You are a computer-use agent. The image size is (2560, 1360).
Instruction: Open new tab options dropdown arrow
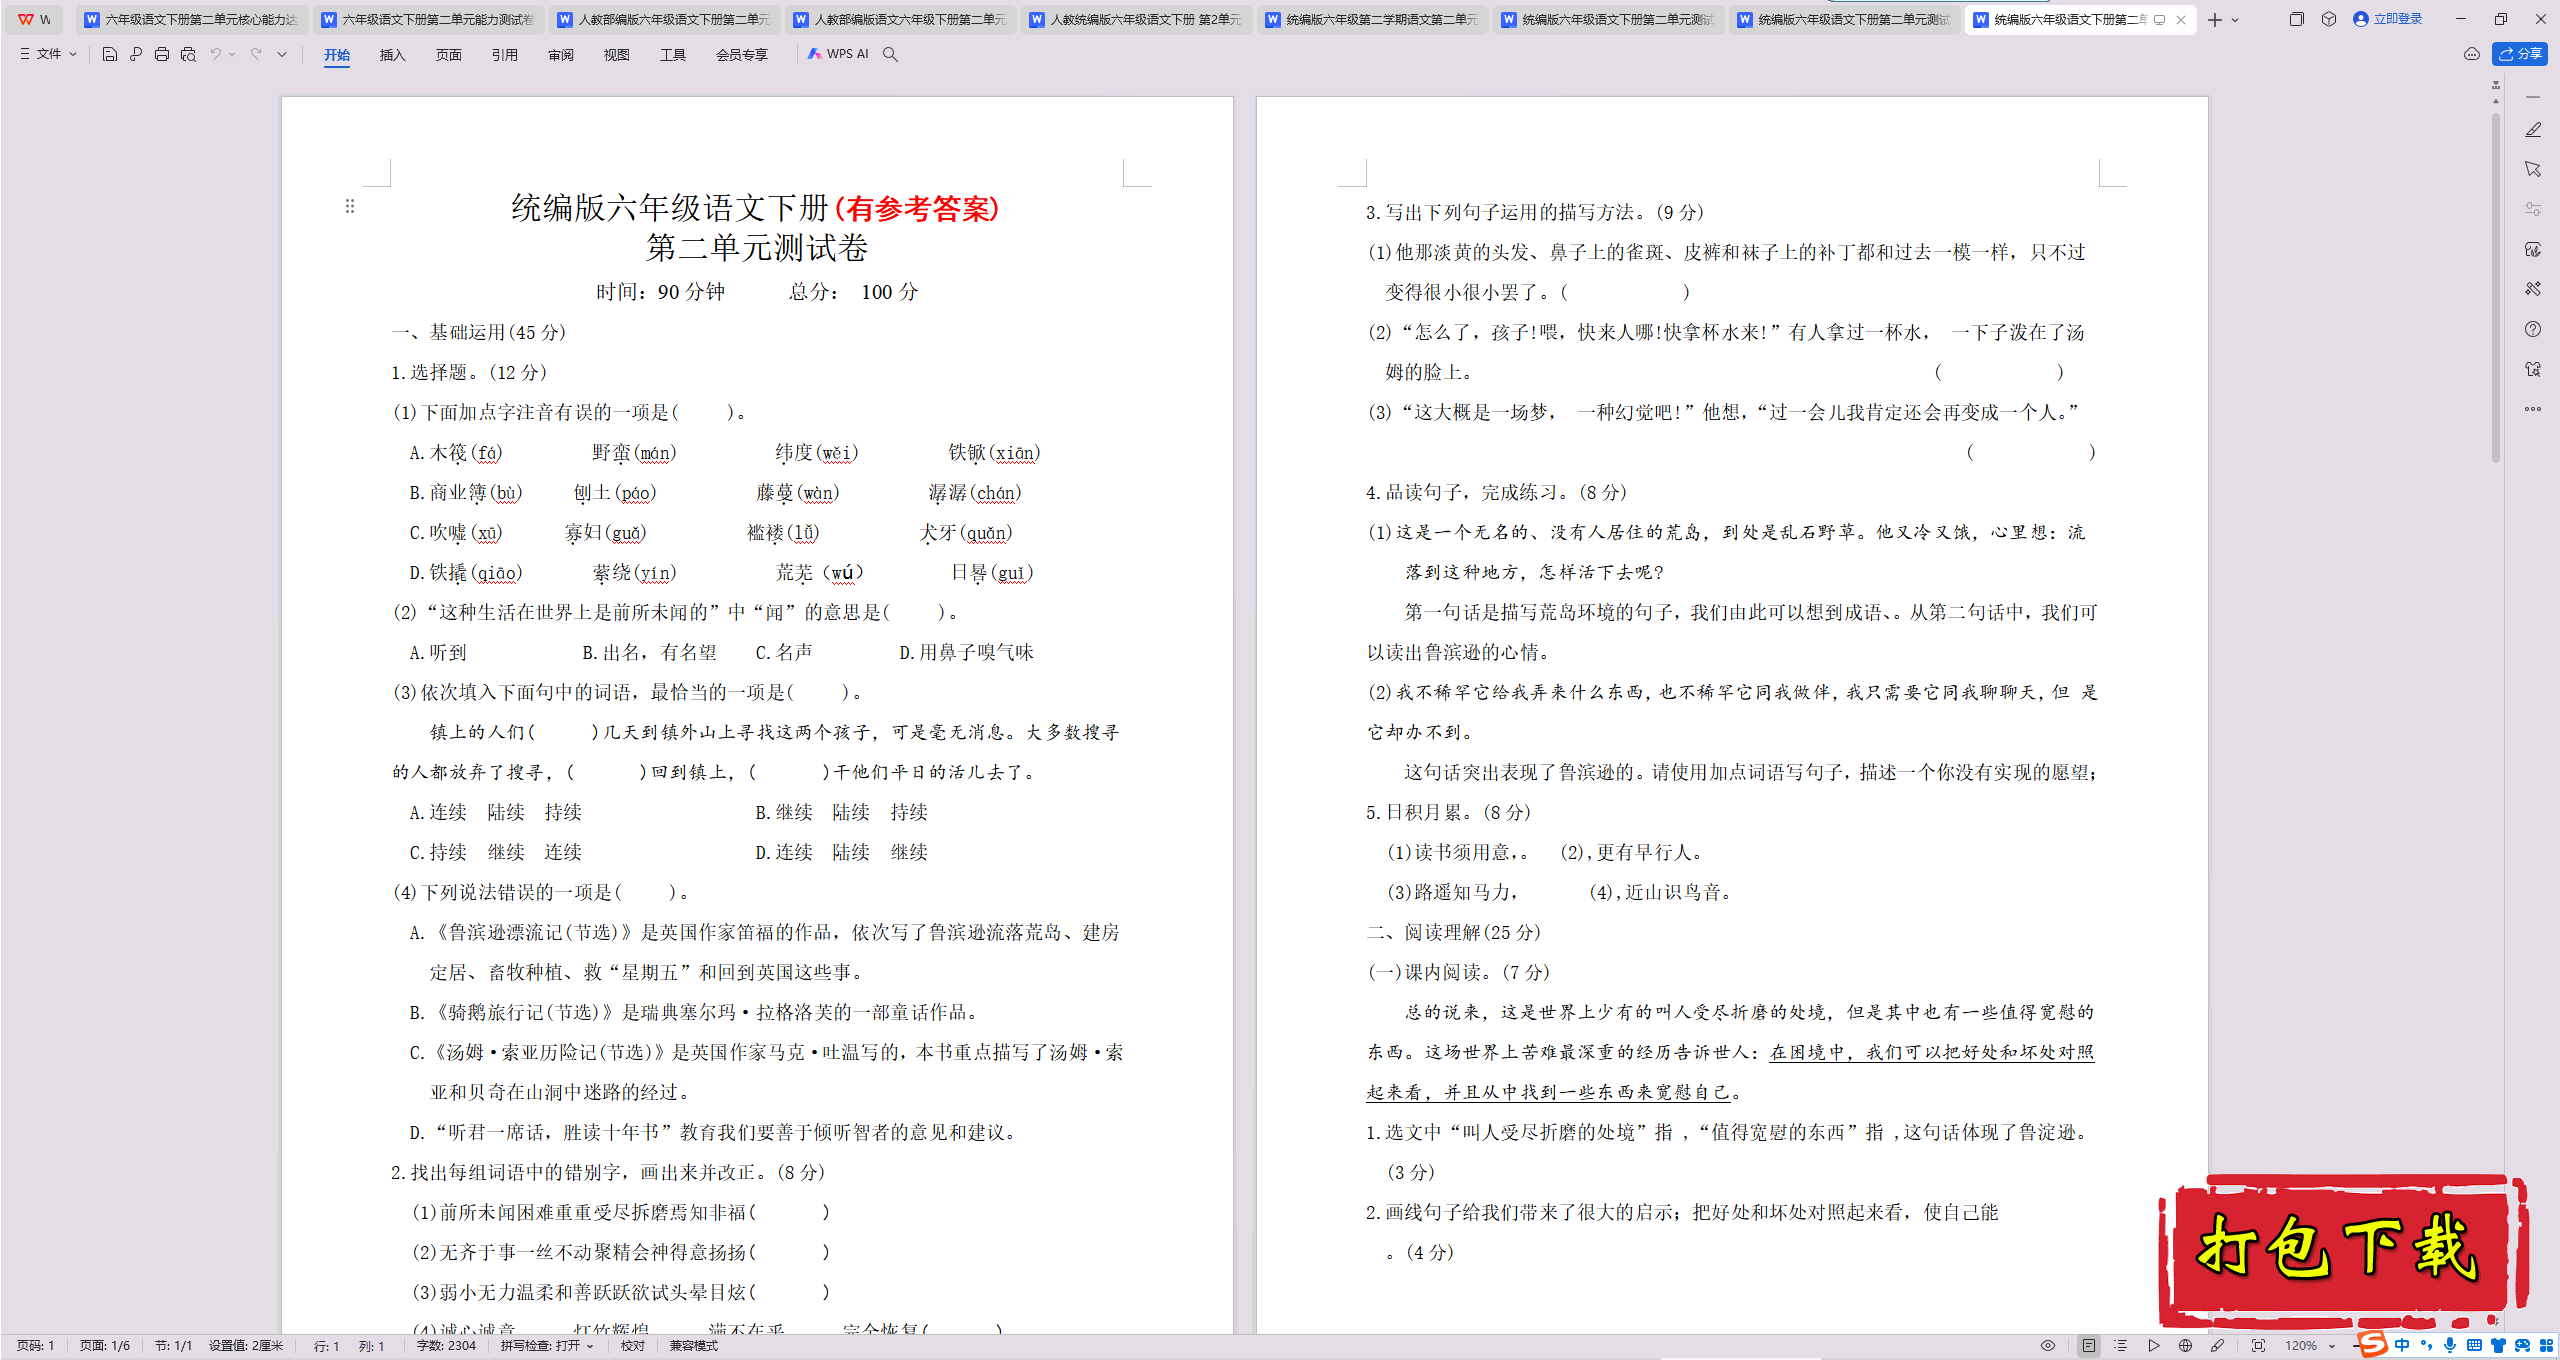tap(2235, 19)
